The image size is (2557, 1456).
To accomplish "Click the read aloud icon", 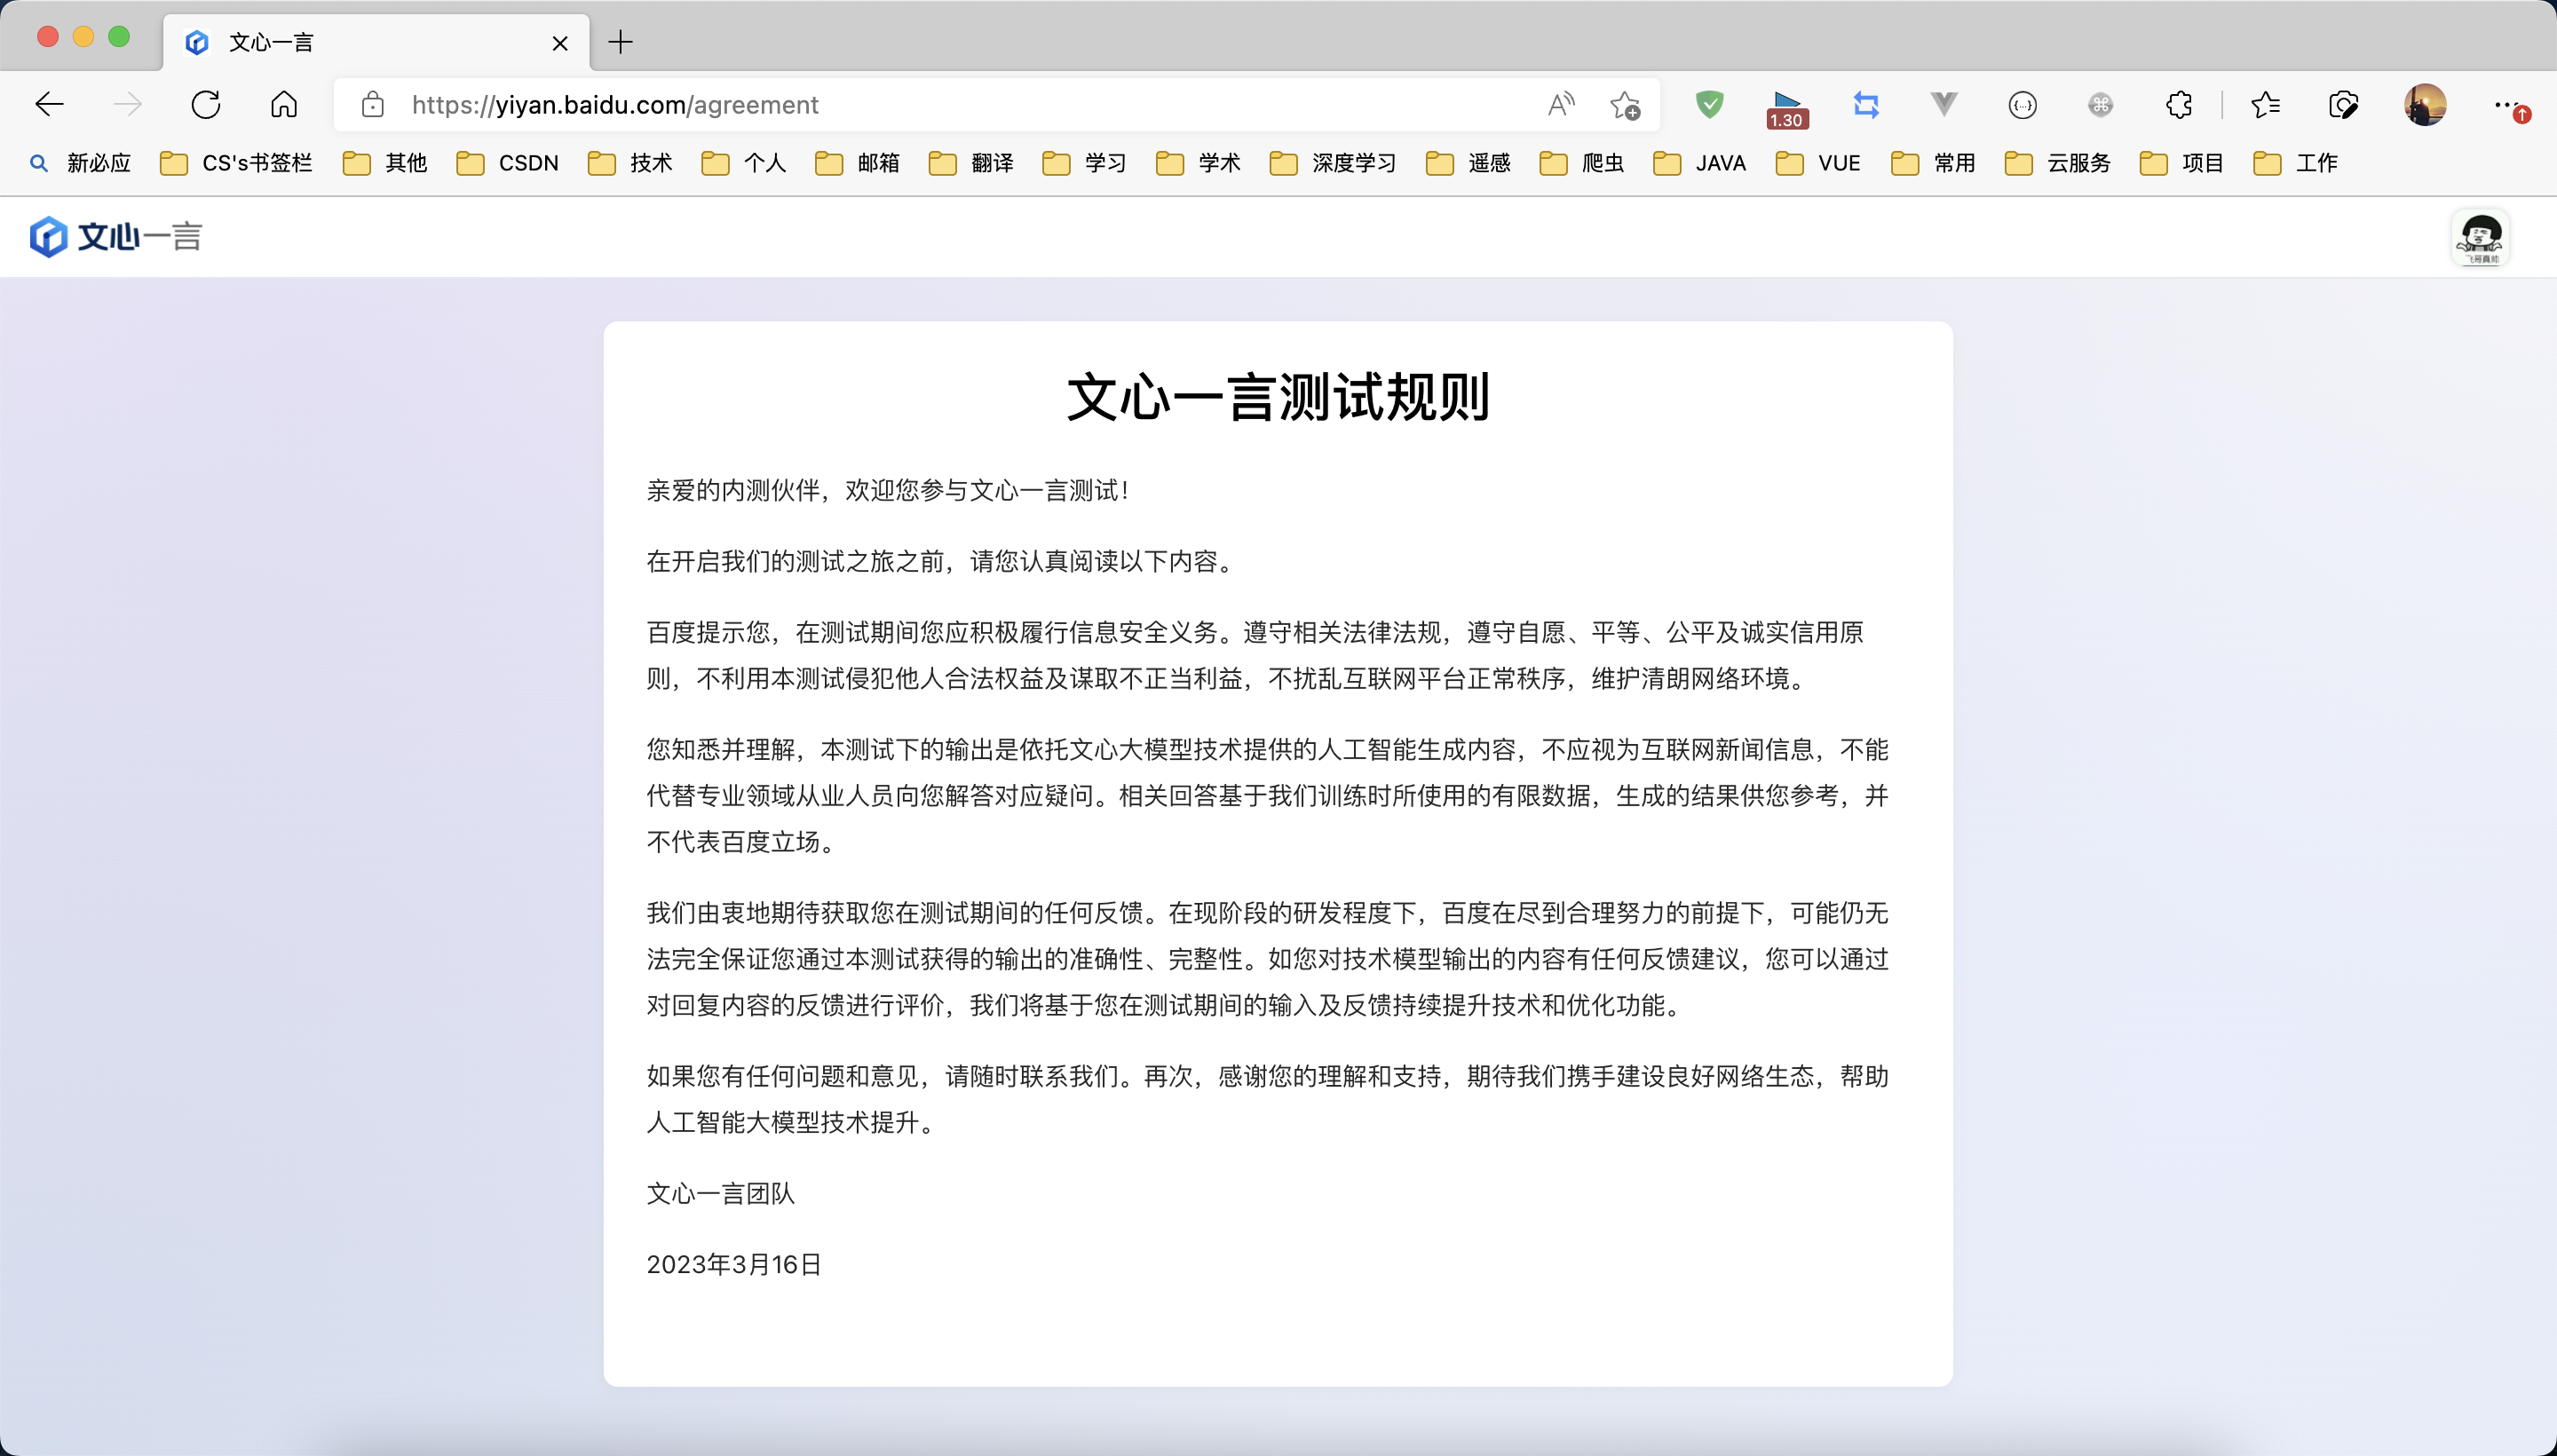I will click(x=1561, y=104).
